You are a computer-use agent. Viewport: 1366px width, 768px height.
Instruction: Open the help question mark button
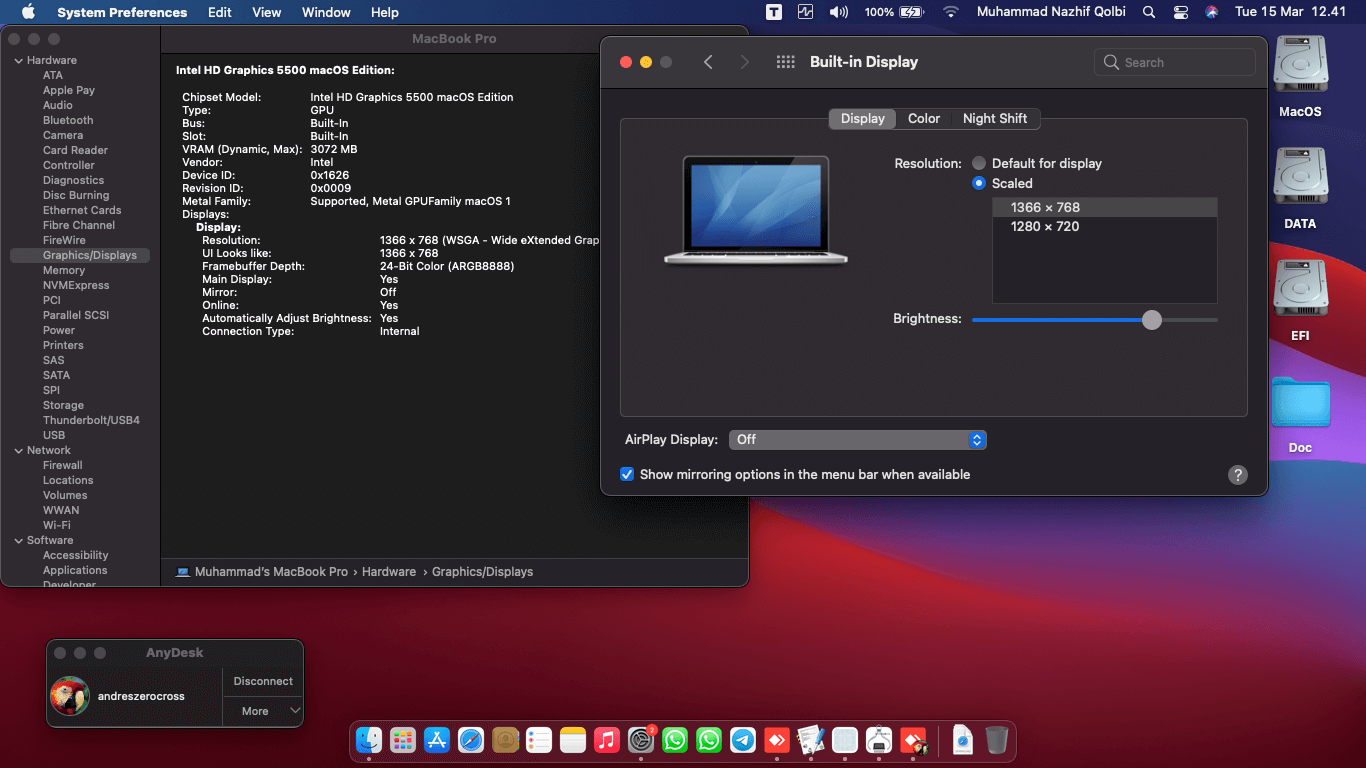(1237, 475)
